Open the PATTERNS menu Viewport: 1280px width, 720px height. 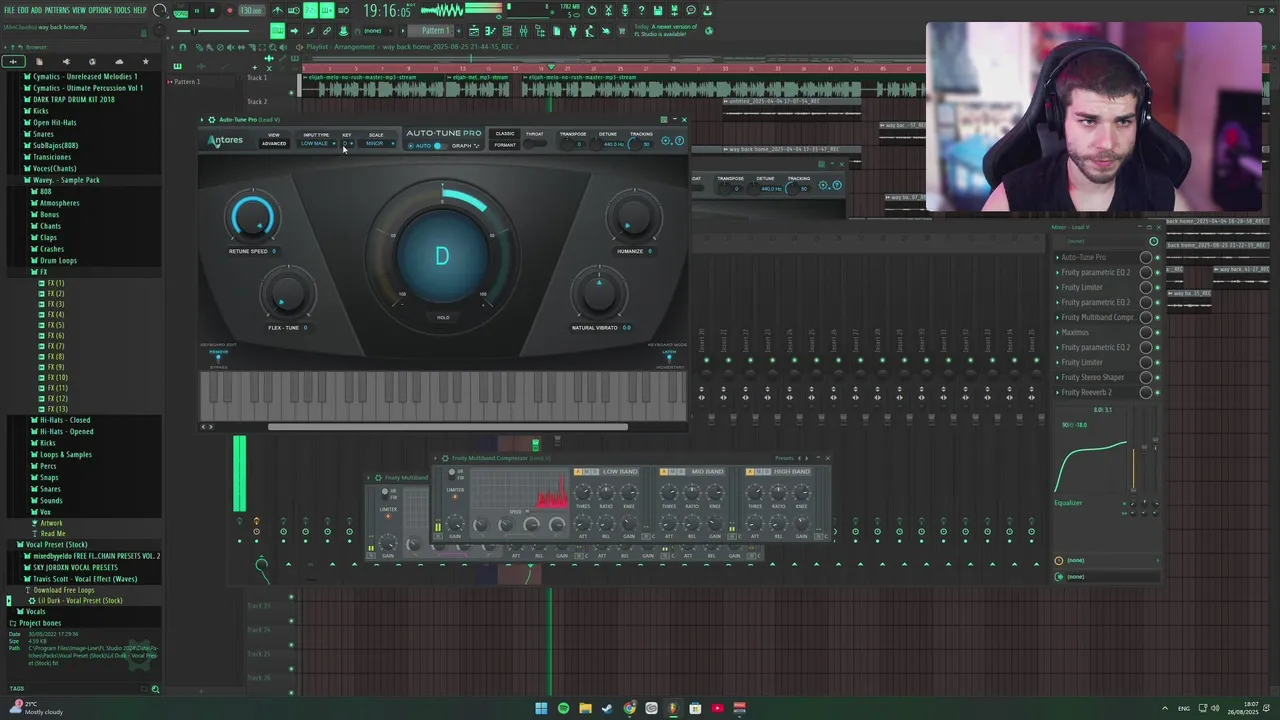tap(55, 10)
